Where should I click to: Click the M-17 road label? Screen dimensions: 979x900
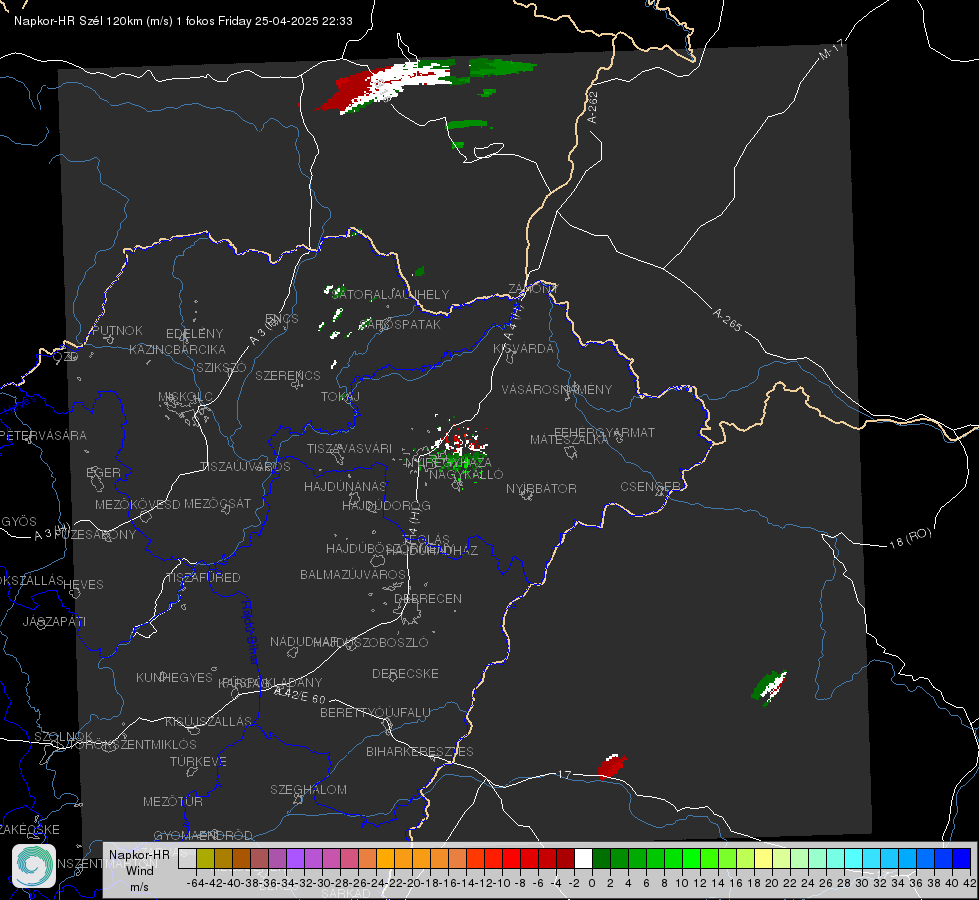[830, 50]
